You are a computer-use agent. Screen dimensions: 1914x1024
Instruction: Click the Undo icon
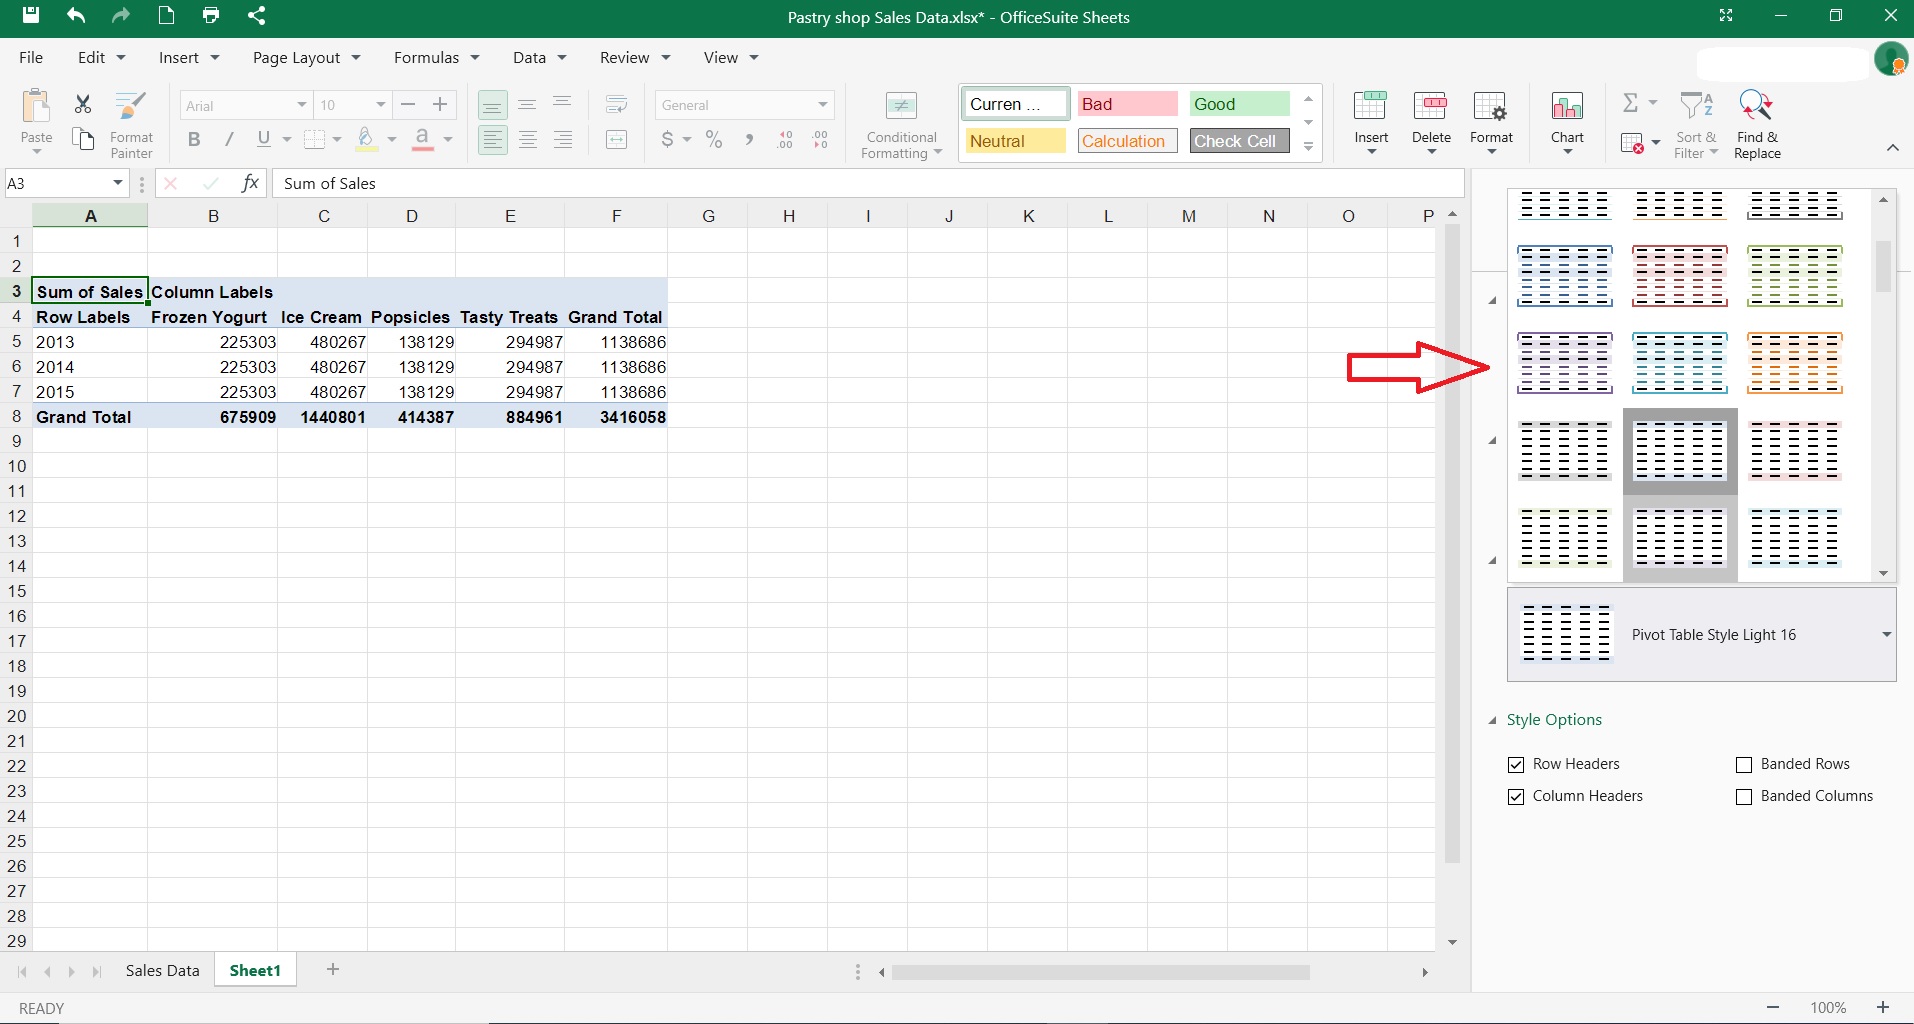click(76, 16)
